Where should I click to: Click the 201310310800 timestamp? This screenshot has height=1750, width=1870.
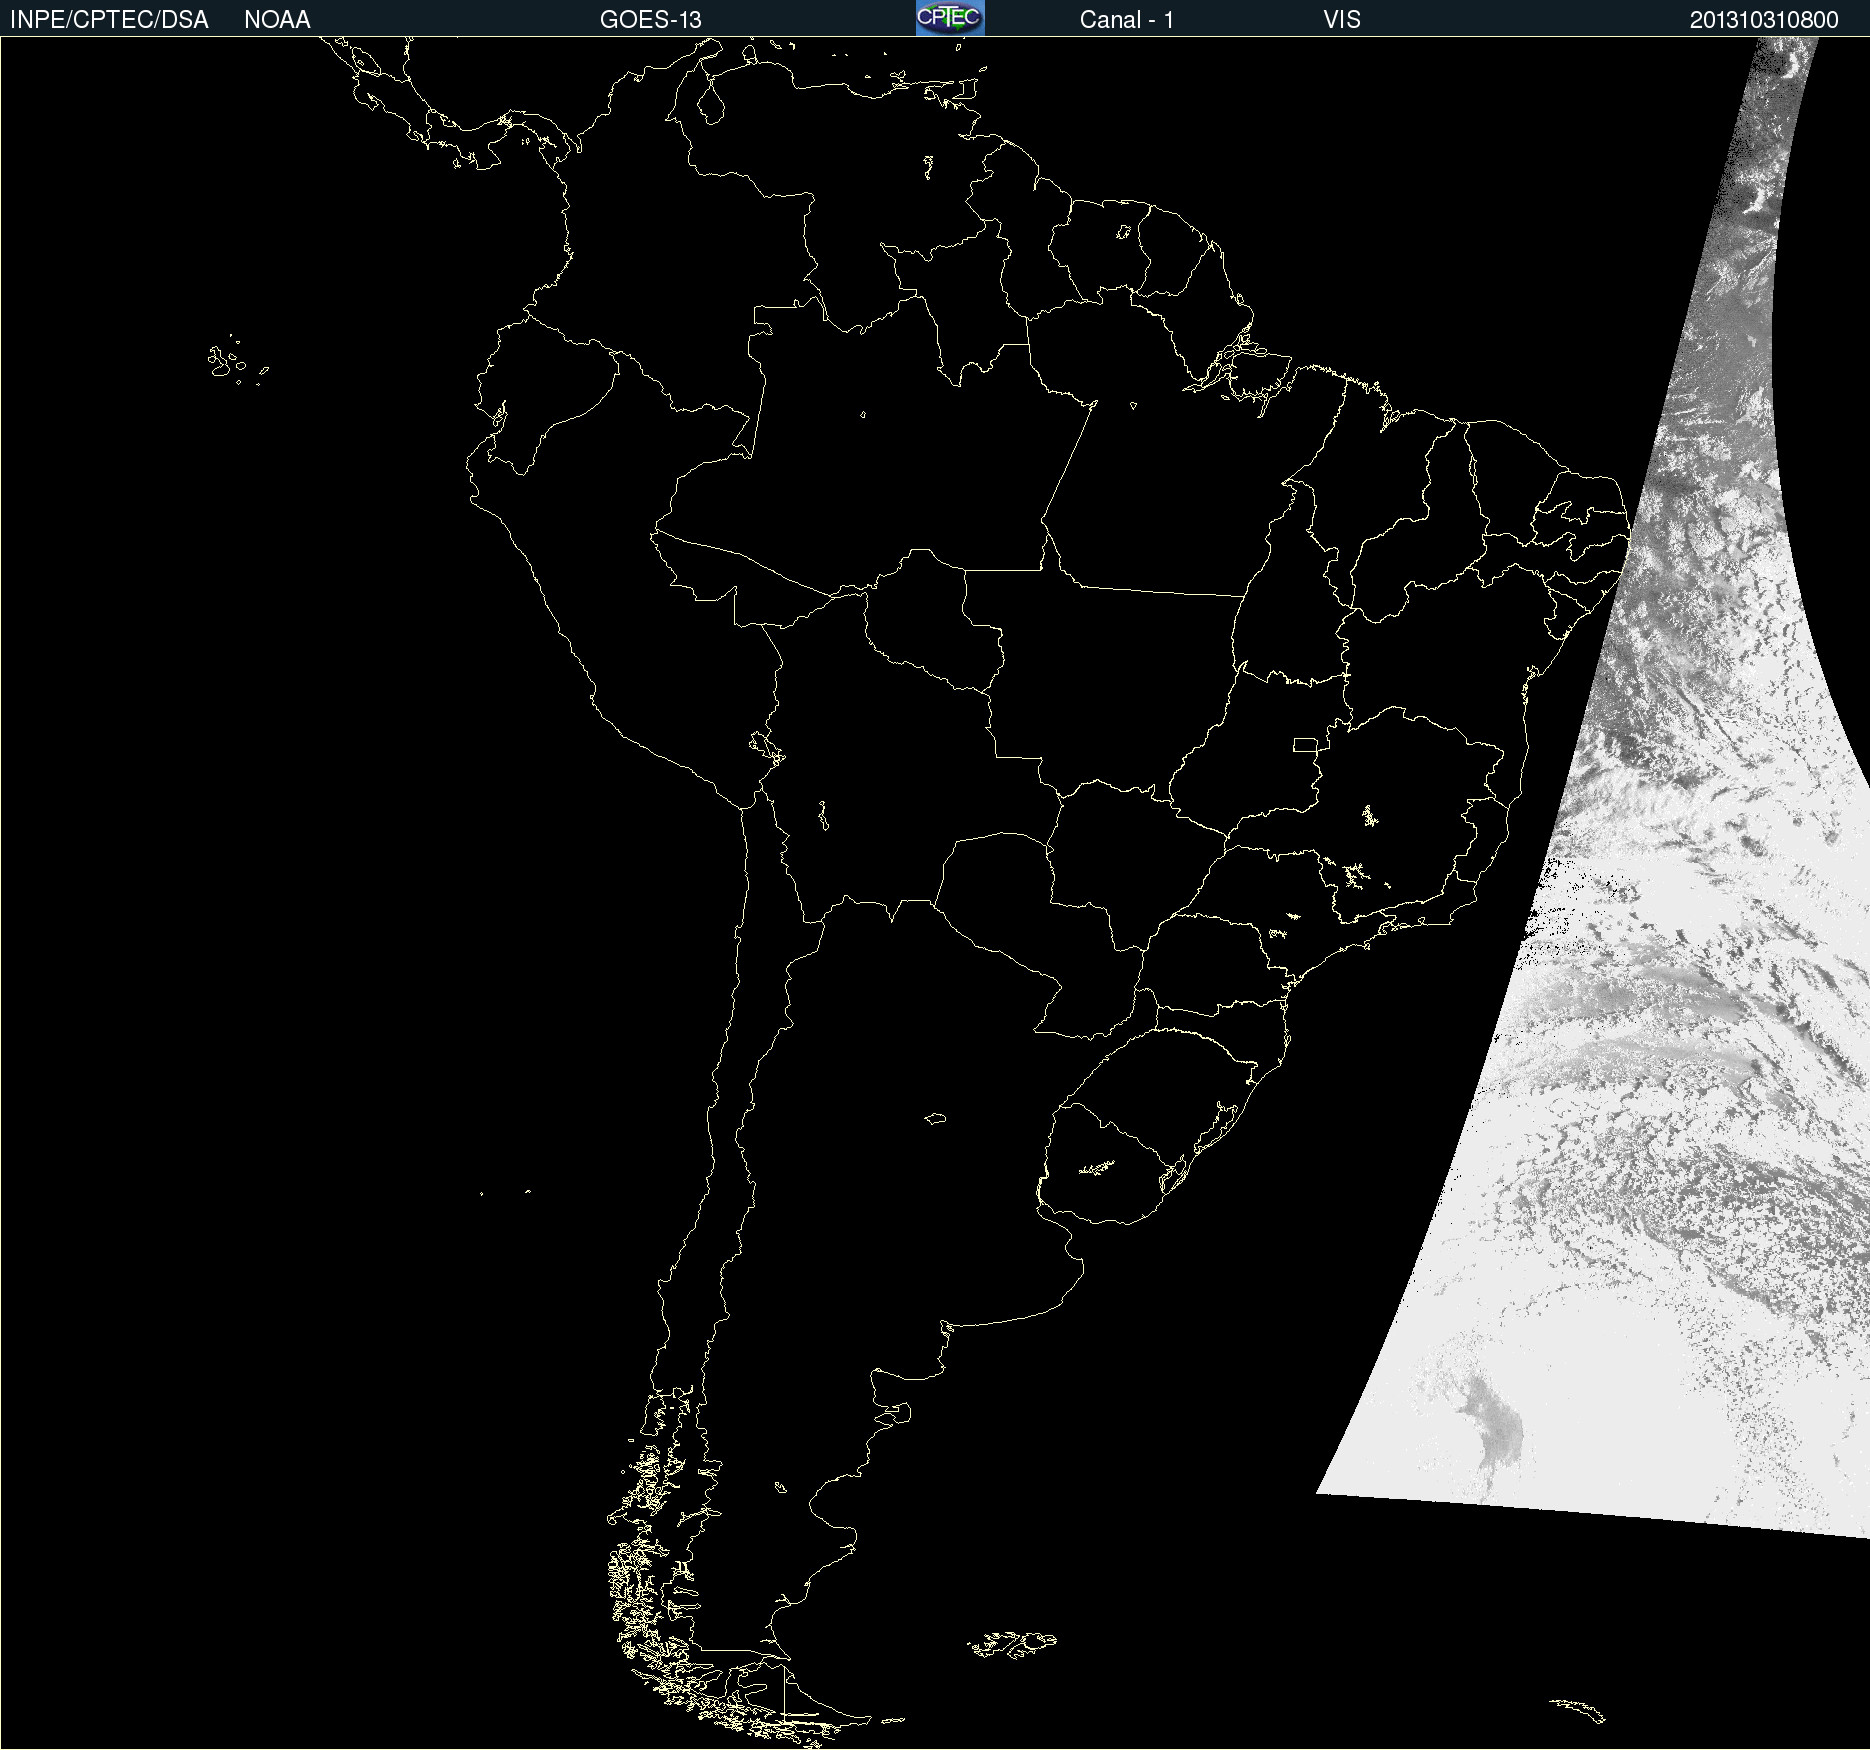pyautogui.click(x=1763, y=20)
